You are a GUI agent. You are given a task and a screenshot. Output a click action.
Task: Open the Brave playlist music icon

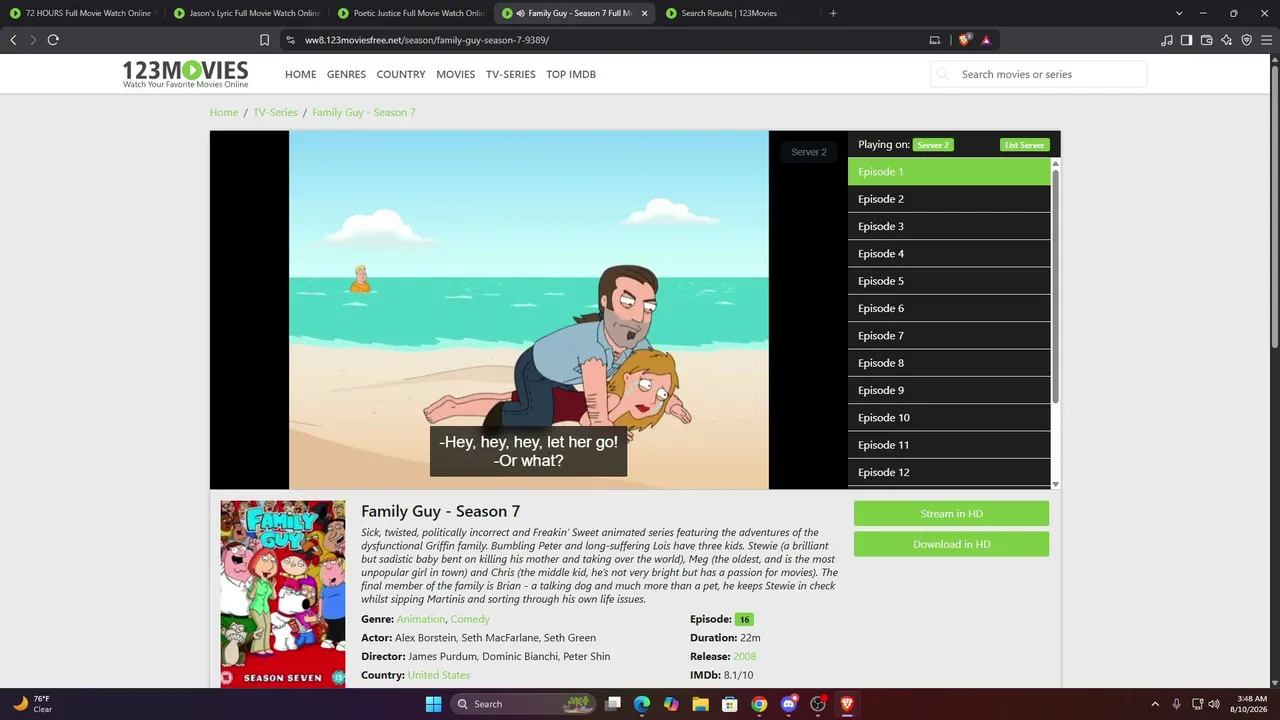1167,40
